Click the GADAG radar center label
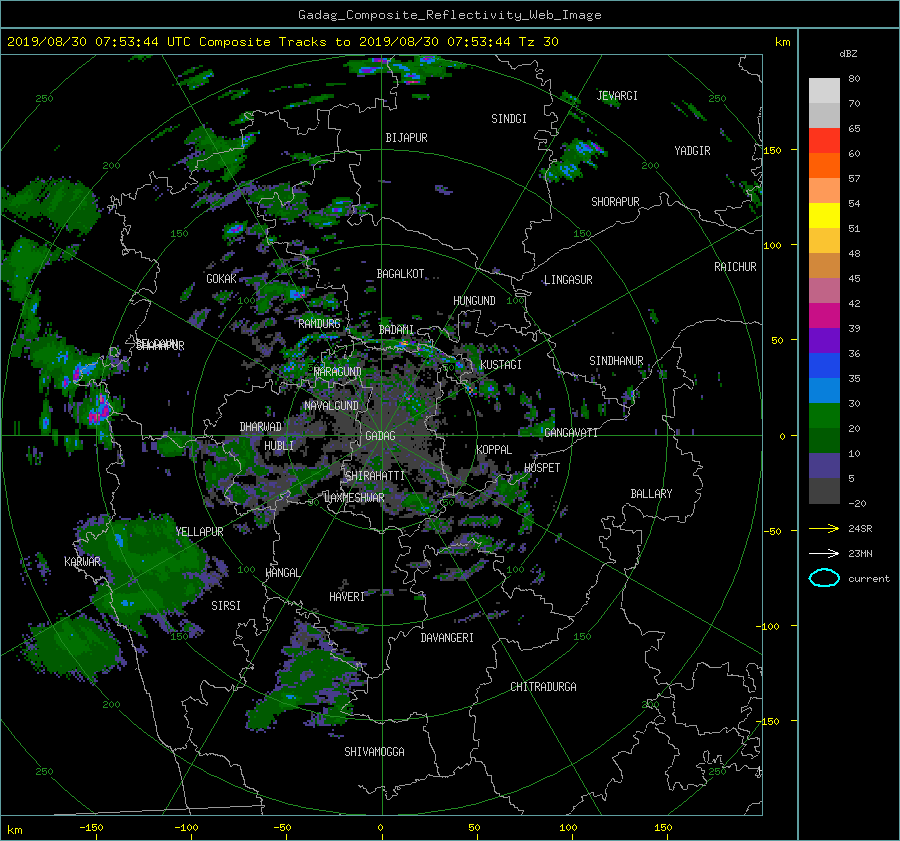The image size is (900, 841). 381,436
